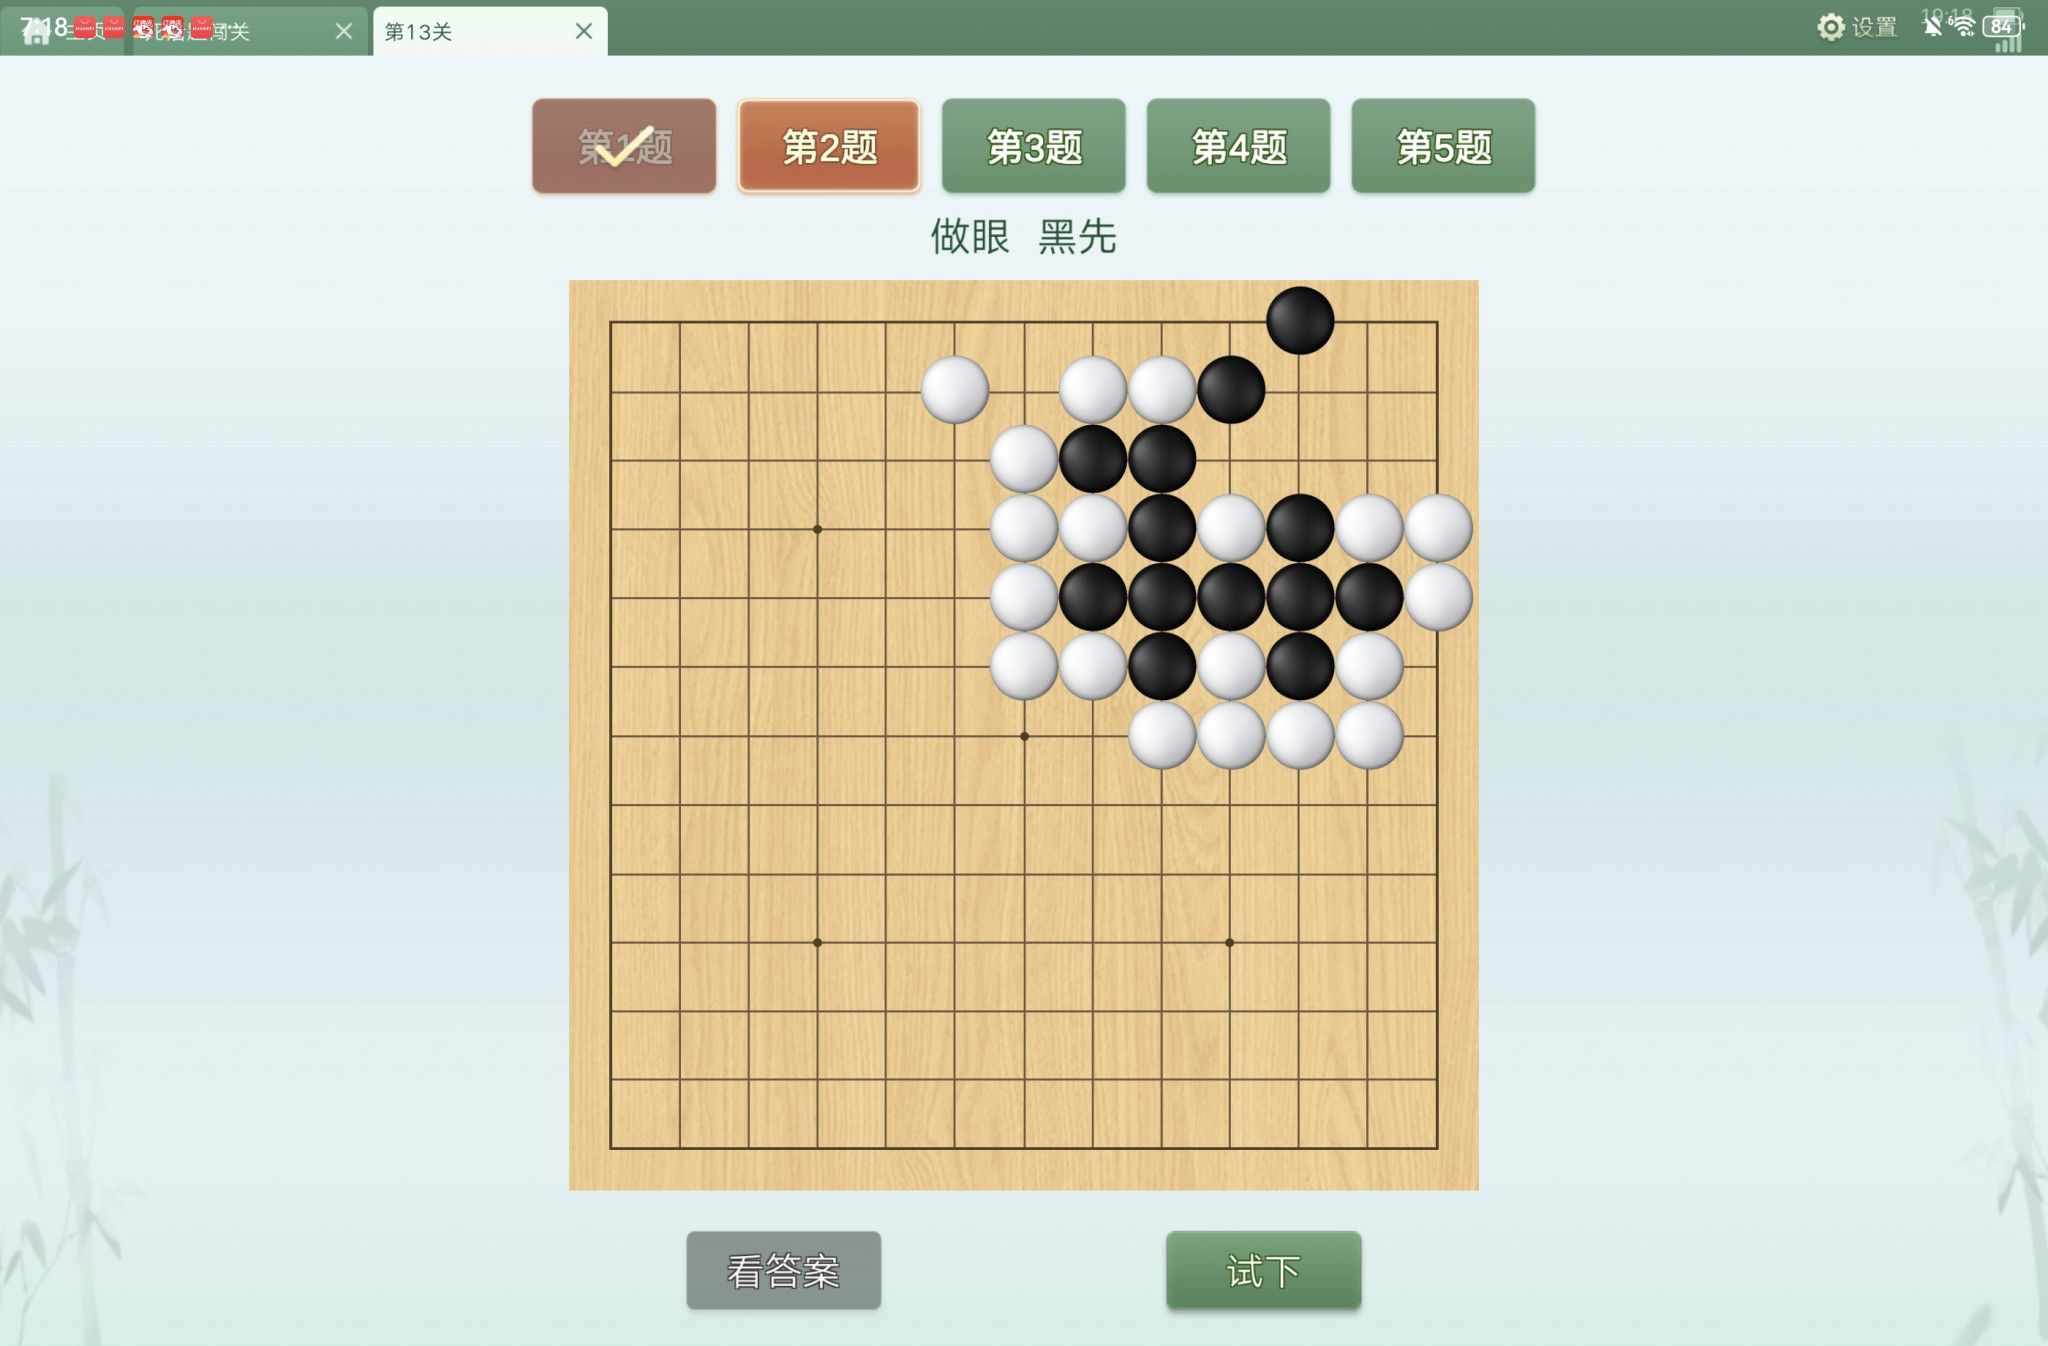This screenshot has width=2048, height=1346.
Task: Open 设置 via the gear icon
Action: point(1830,27)
